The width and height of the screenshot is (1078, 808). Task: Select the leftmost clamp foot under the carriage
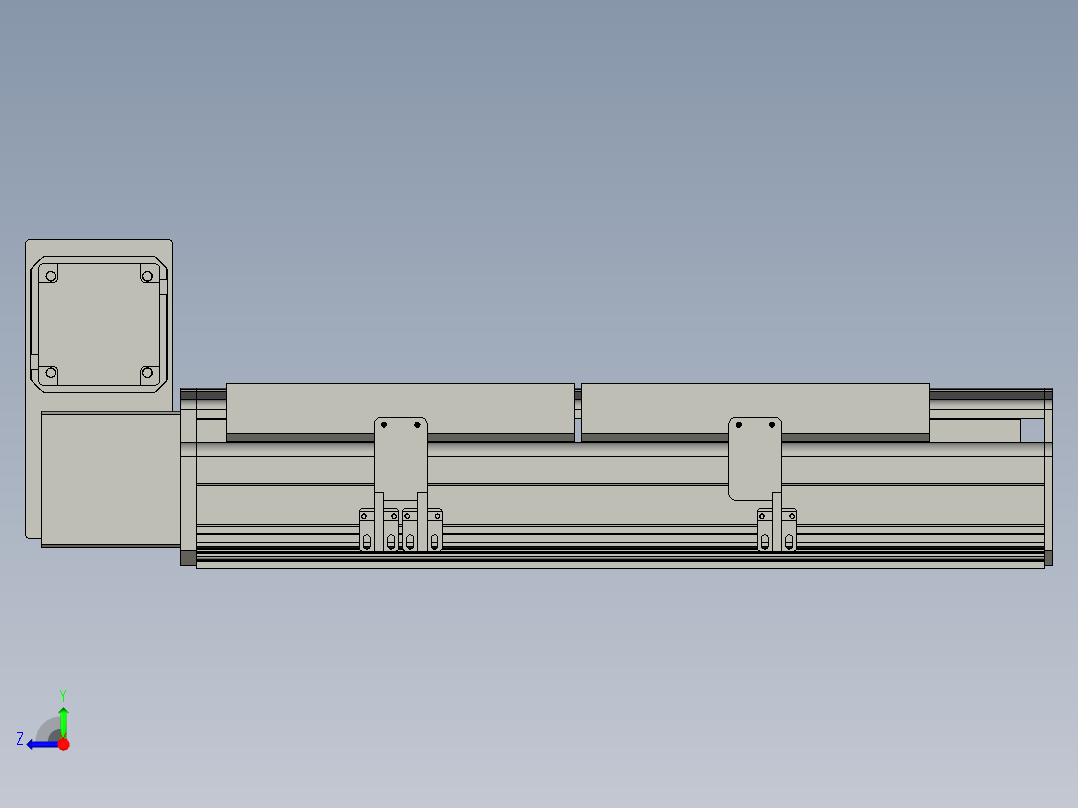pos(366,528)
